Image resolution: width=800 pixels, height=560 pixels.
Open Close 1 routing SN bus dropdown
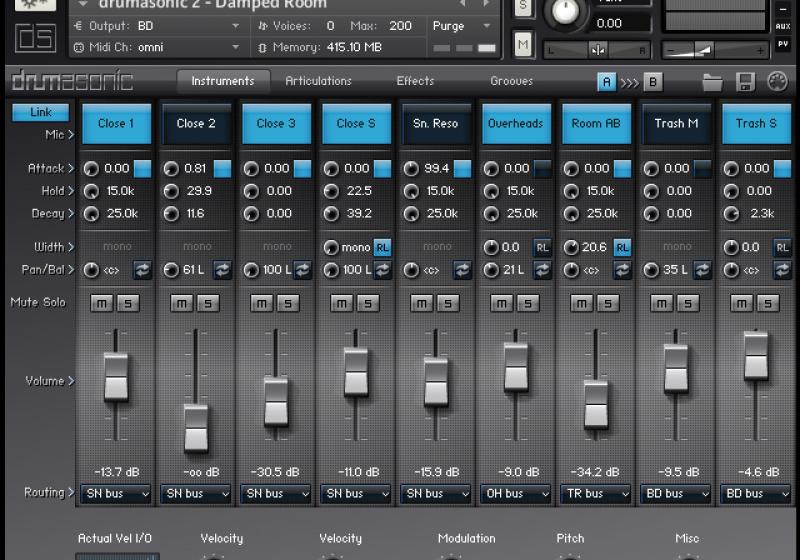point(116,493)
